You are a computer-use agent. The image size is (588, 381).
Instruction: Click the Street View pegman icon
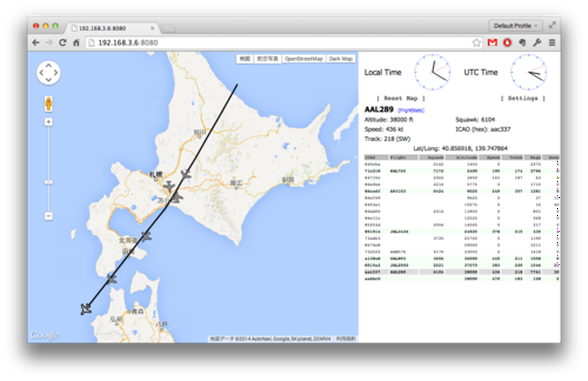tap(48, 104)
